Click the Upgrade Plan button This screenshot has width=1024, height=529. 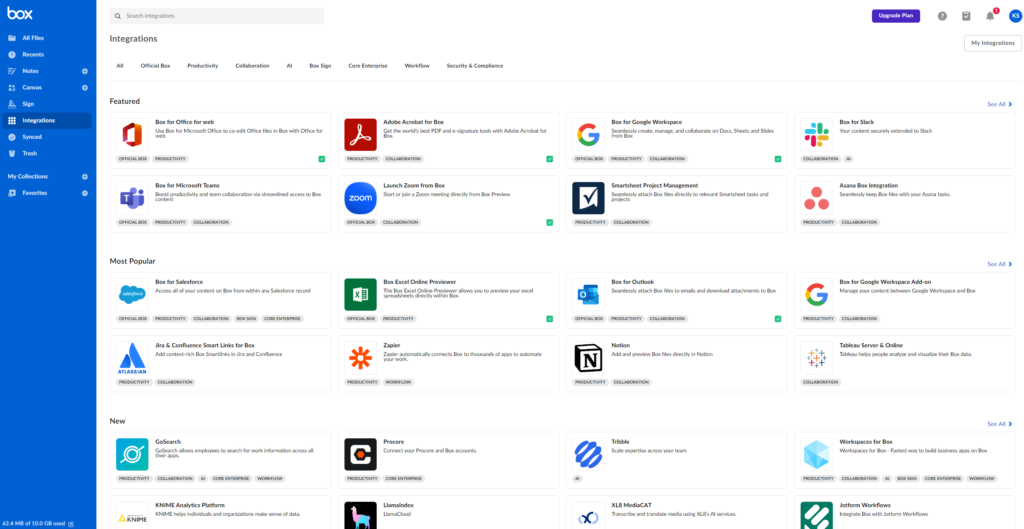click(895, 16)
